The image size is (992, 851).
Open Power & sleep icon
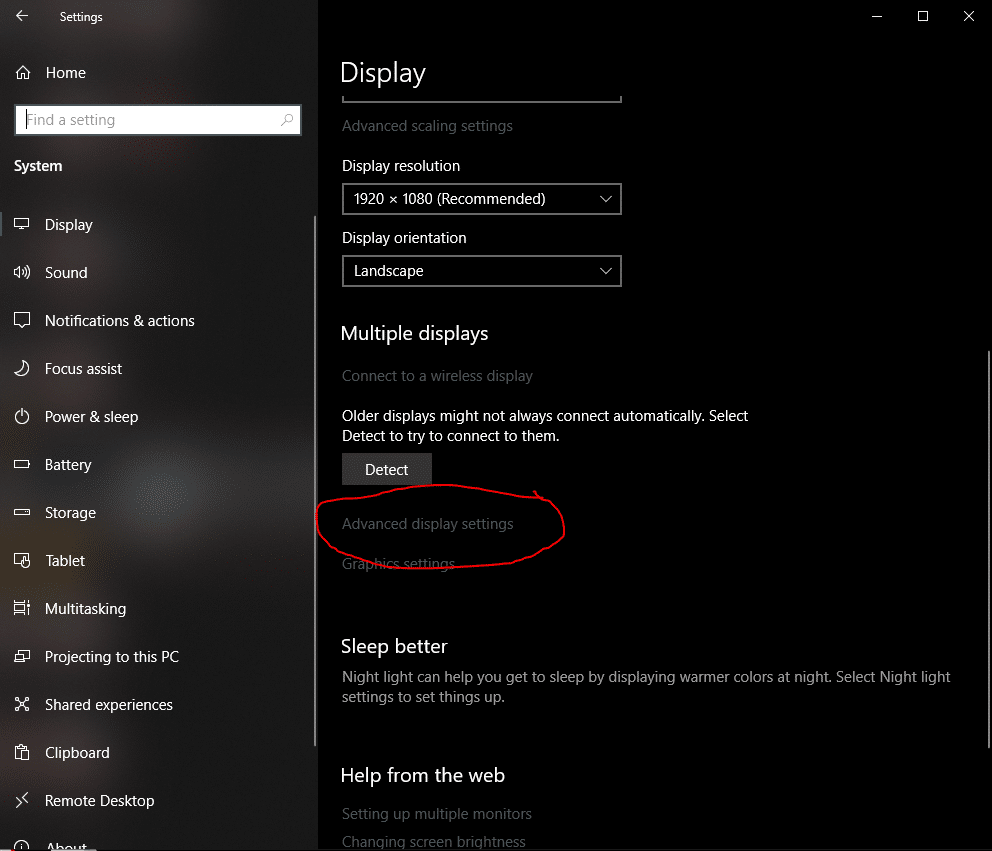coord(22,417)
